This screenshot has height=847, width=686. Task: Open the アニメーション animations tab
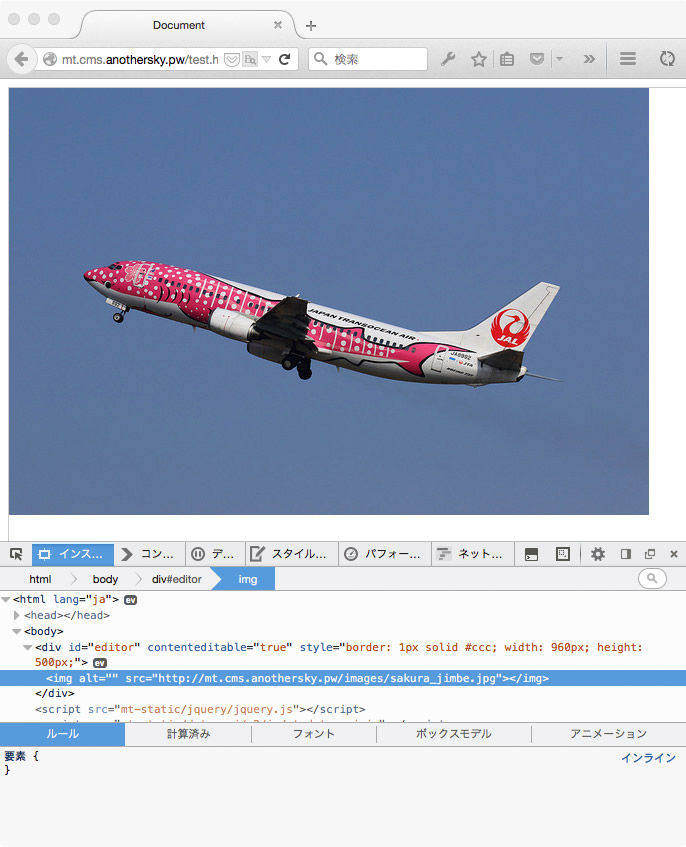pyautogui.click(x=609, y=734)
